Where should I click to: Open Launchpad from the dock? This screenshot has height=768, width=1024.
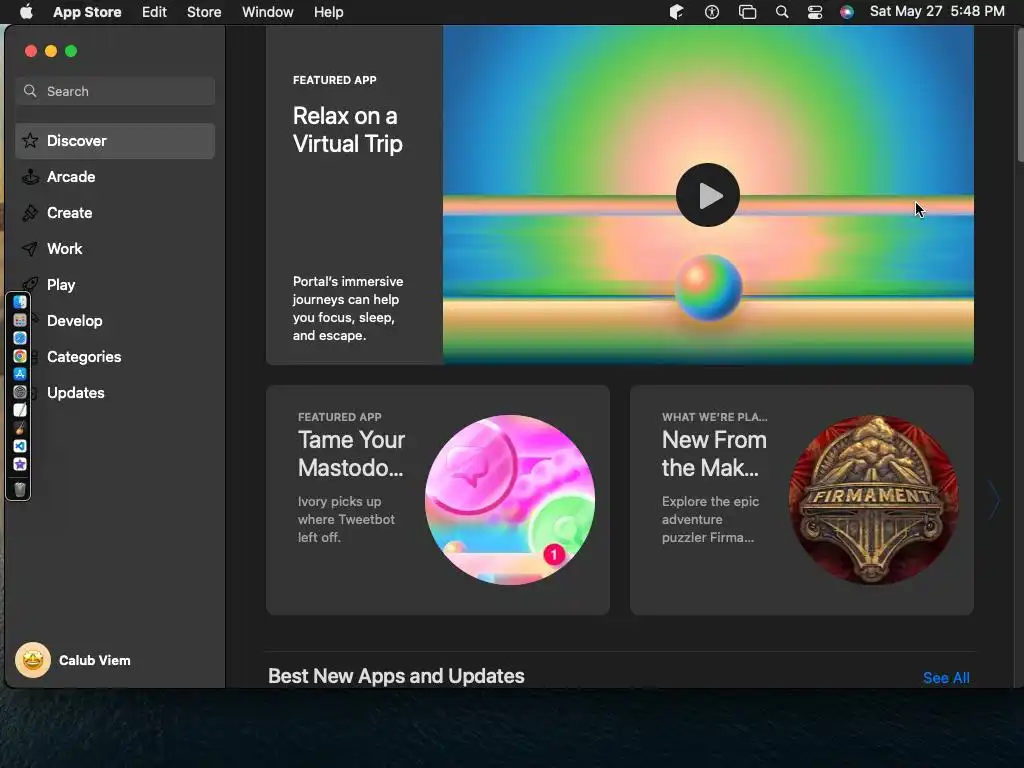[20, 320]
